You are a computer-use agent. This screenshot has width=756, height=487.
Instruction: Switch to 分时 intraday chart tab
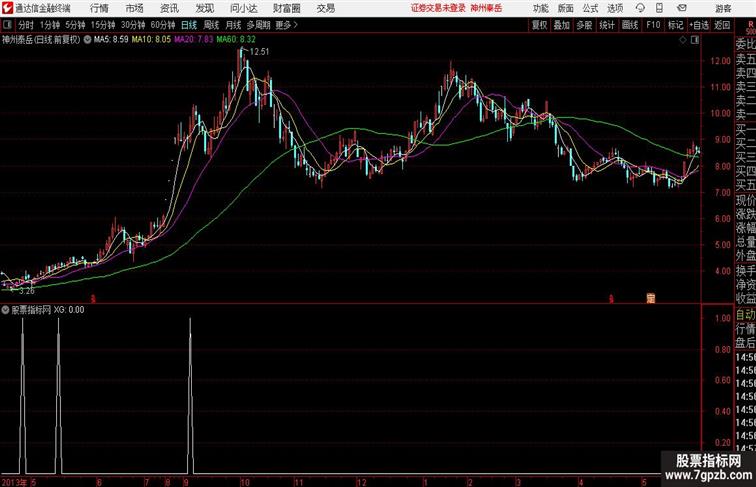click(x=26, y=25)
